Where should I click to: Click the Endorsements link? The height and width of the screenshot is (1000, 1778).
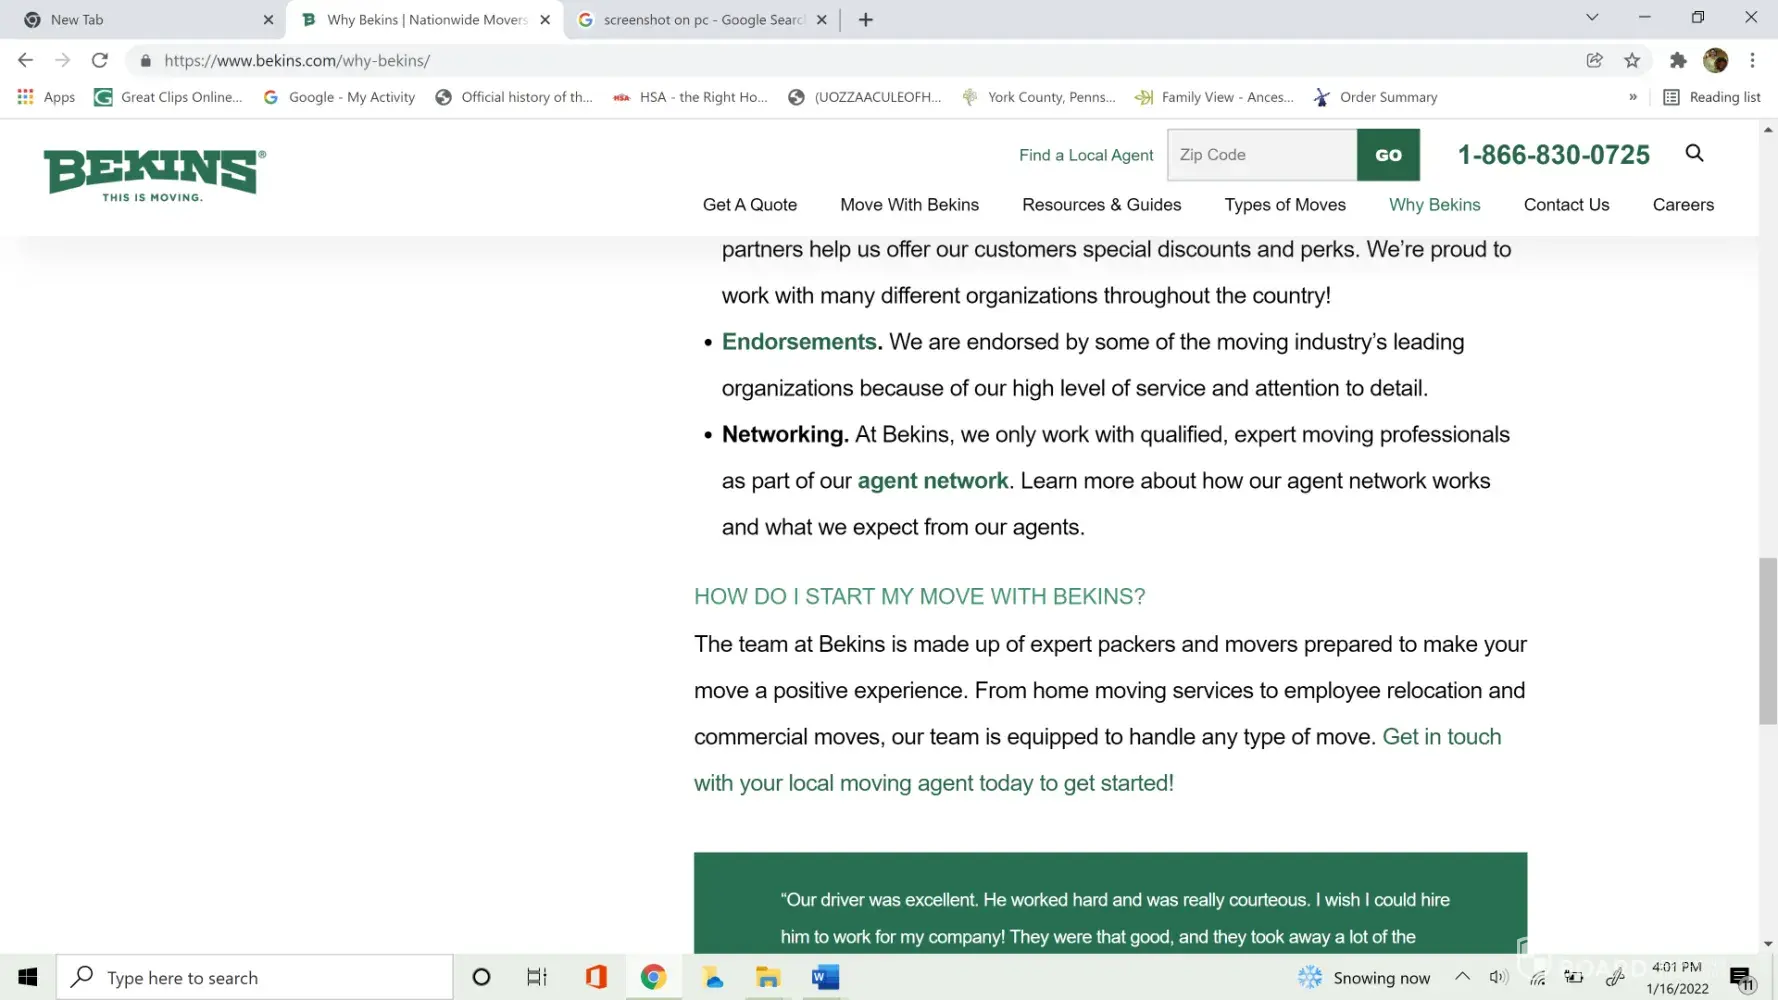[798, 342]
